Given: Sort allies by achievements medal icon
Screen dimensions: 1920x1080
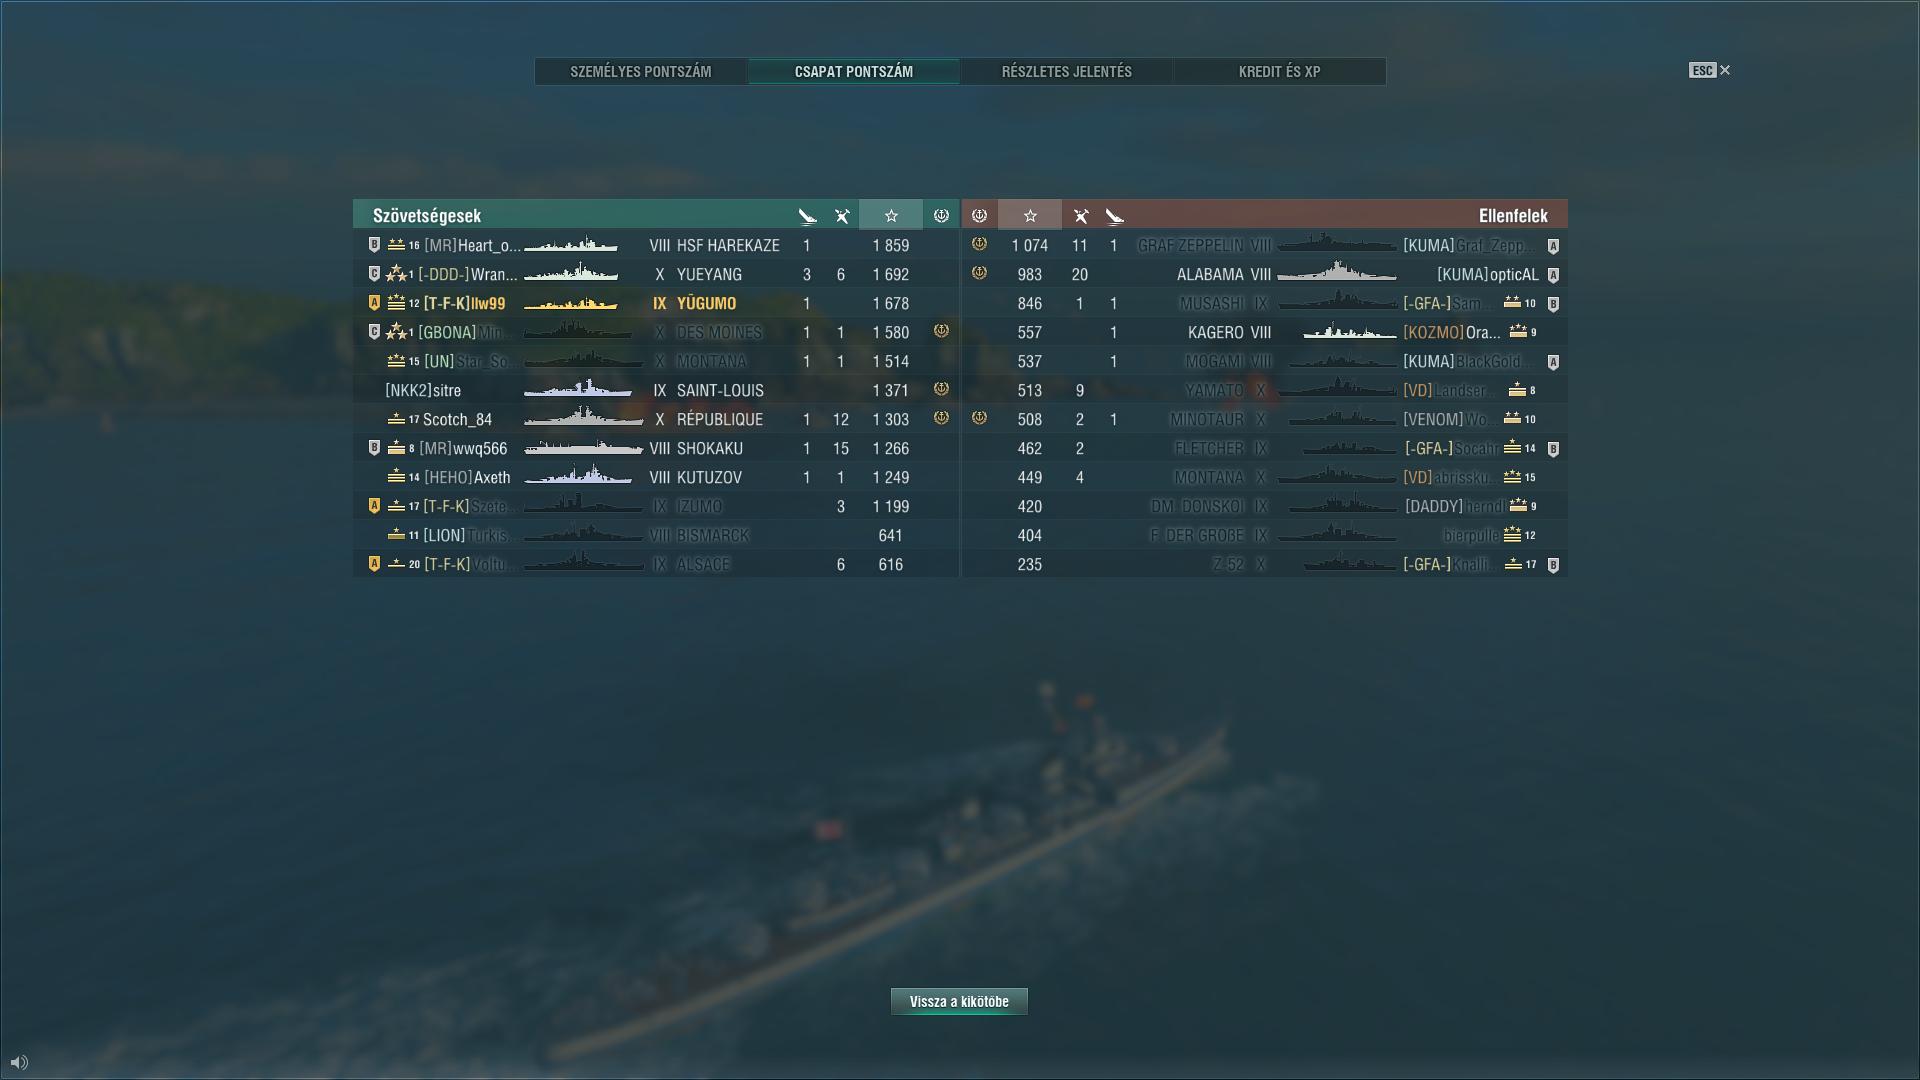Looking at the screenshot, I should [x=941, y=215].
